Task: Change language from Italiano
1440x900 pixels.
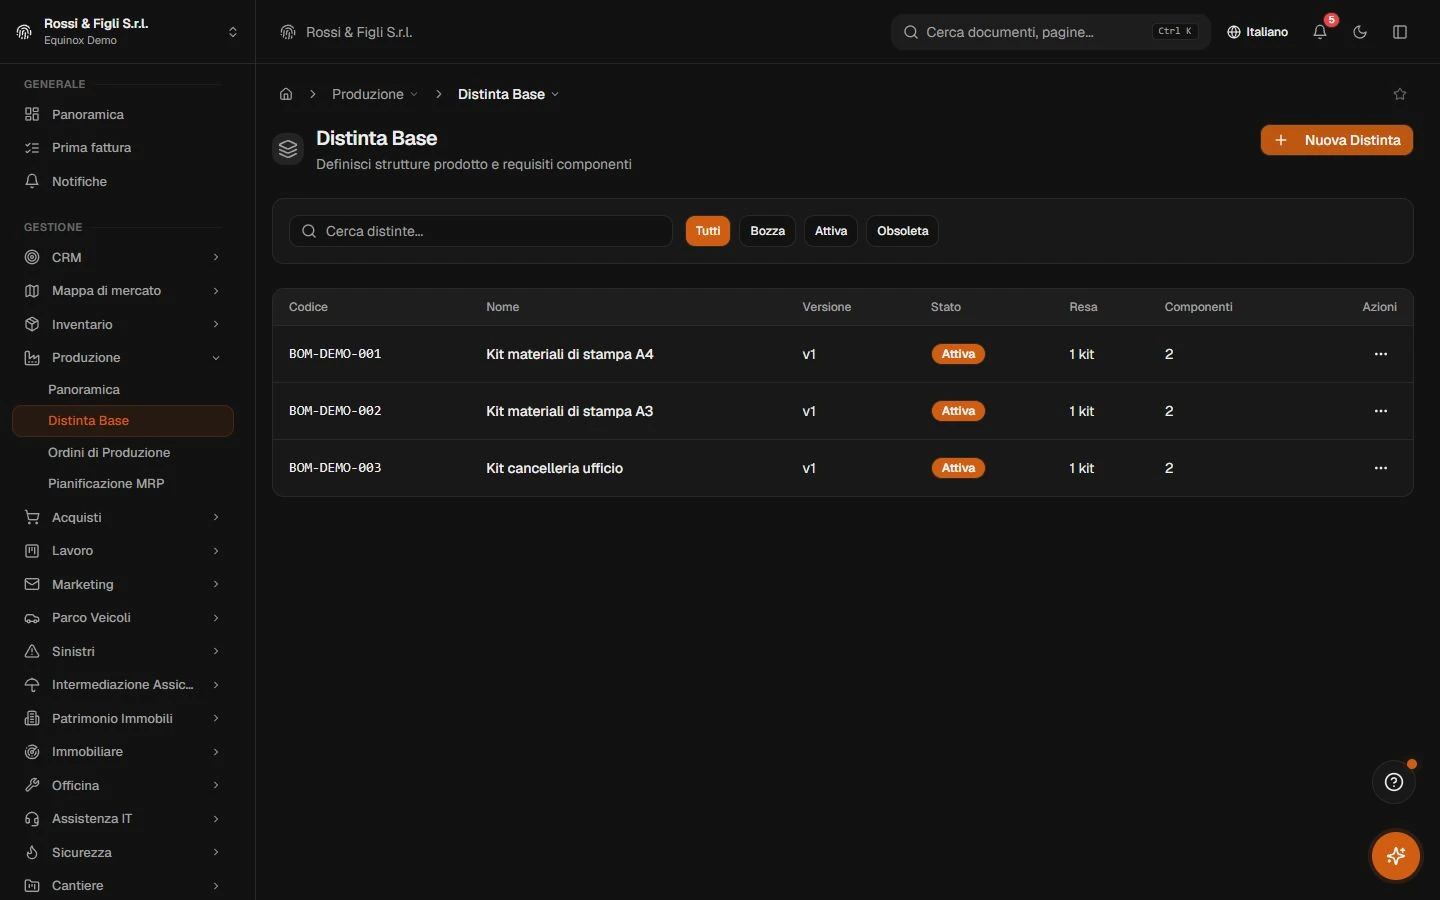Action: pyautogui.click(x=1257, y=32)
